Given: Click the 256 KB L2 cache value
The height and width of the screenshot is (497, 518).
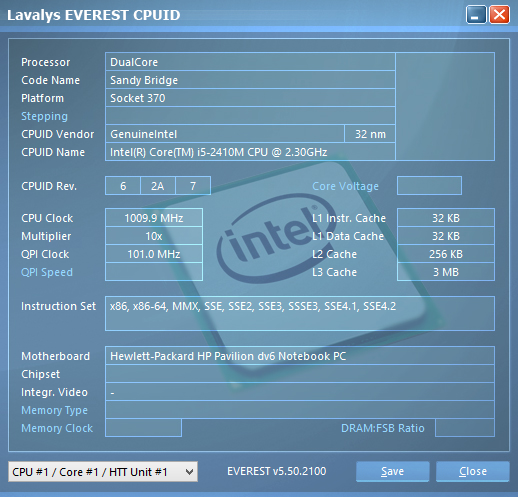Looking at the screenshot, I should [446, 254].
